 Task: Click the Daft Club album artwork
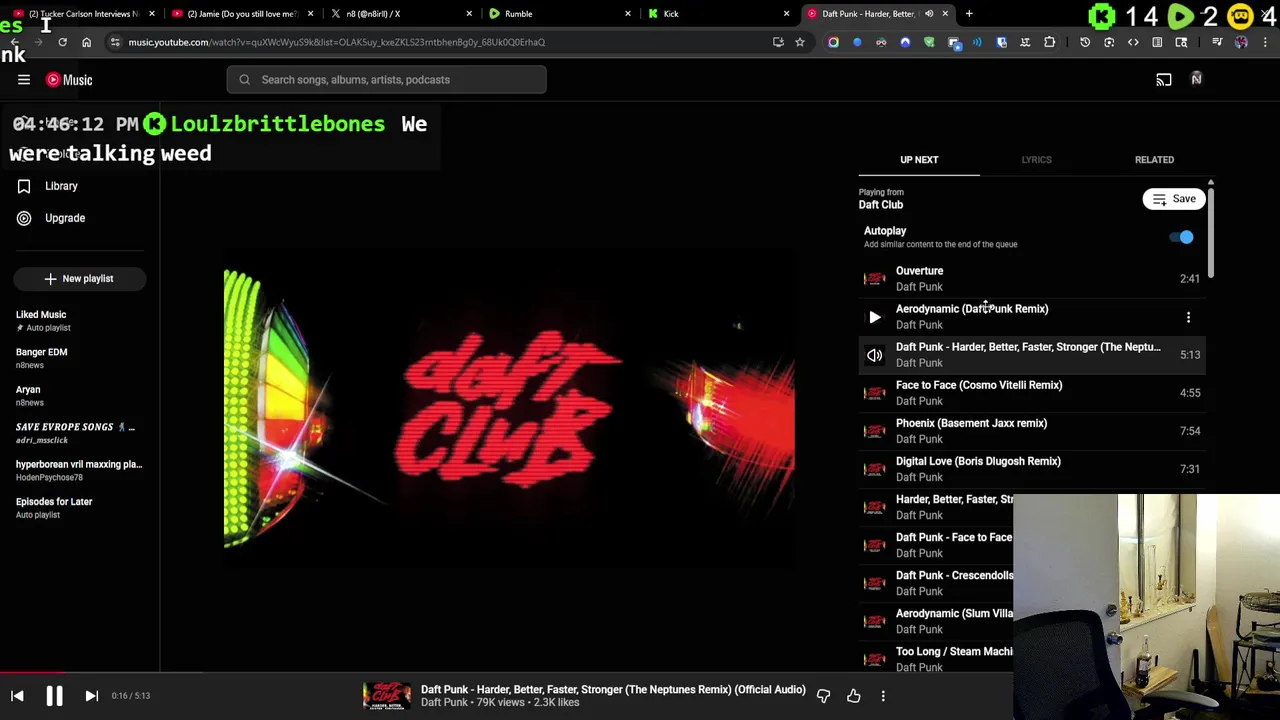tap(509, 409)
